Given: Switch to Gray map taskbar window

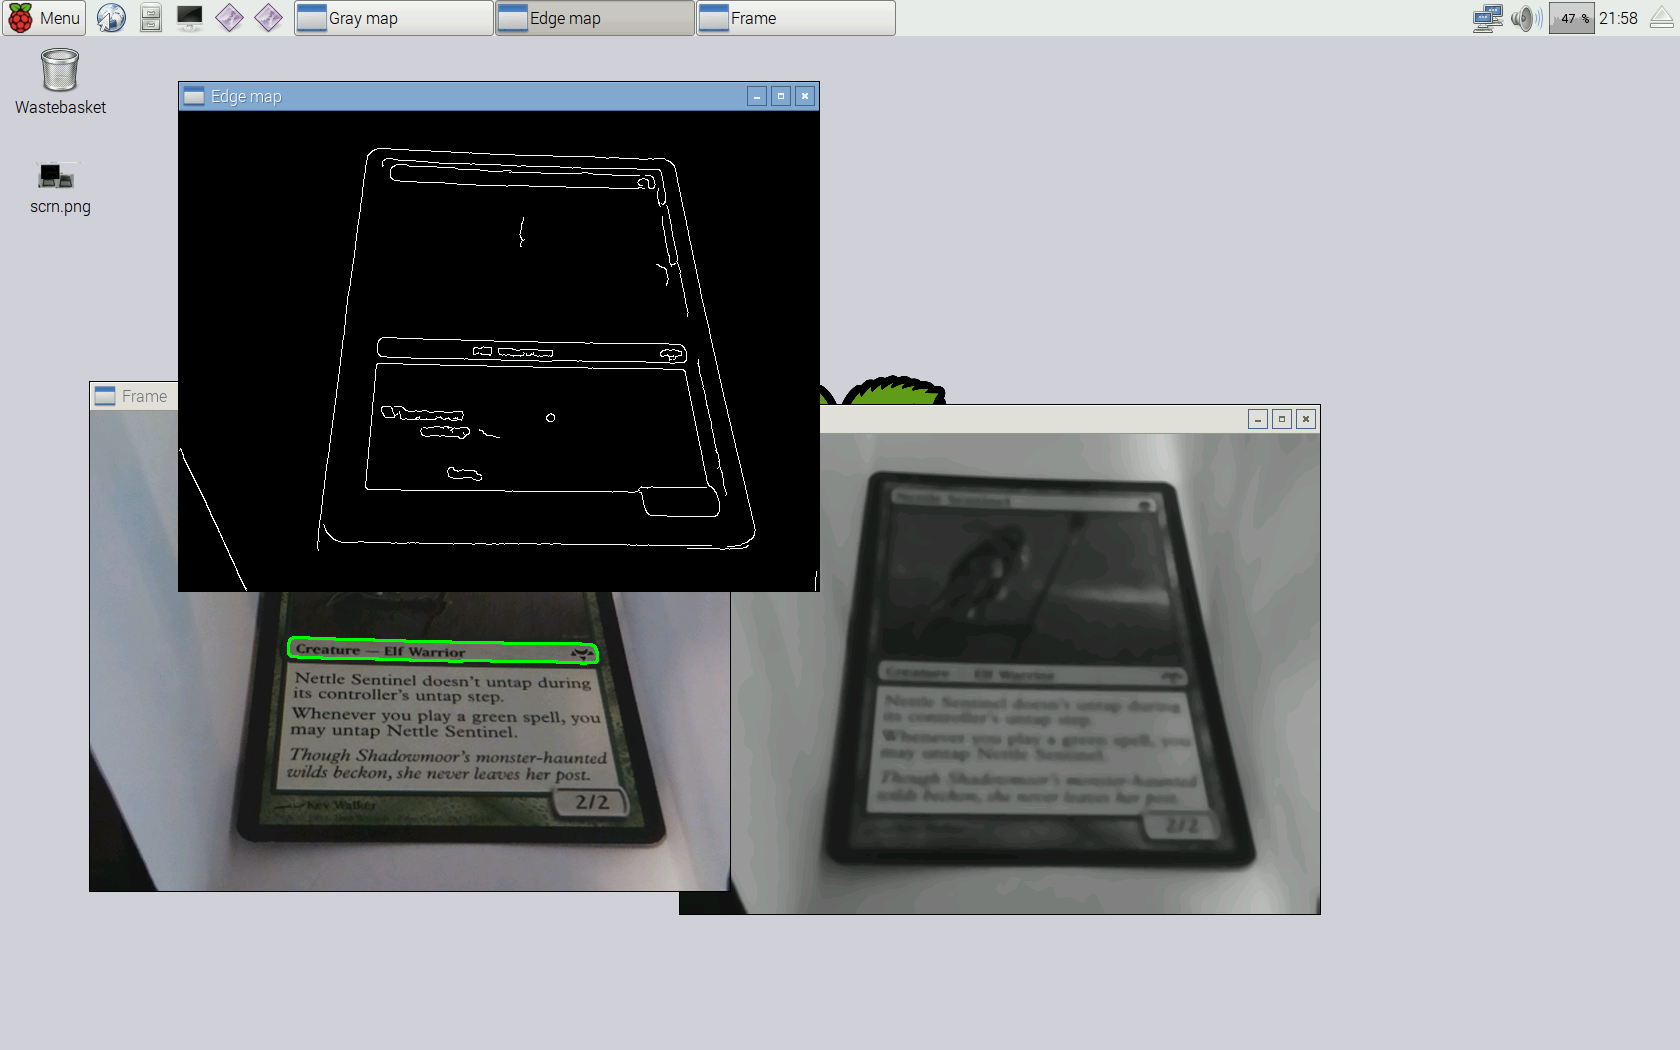Looking at the screenshot, I should [x=394, y=18].
